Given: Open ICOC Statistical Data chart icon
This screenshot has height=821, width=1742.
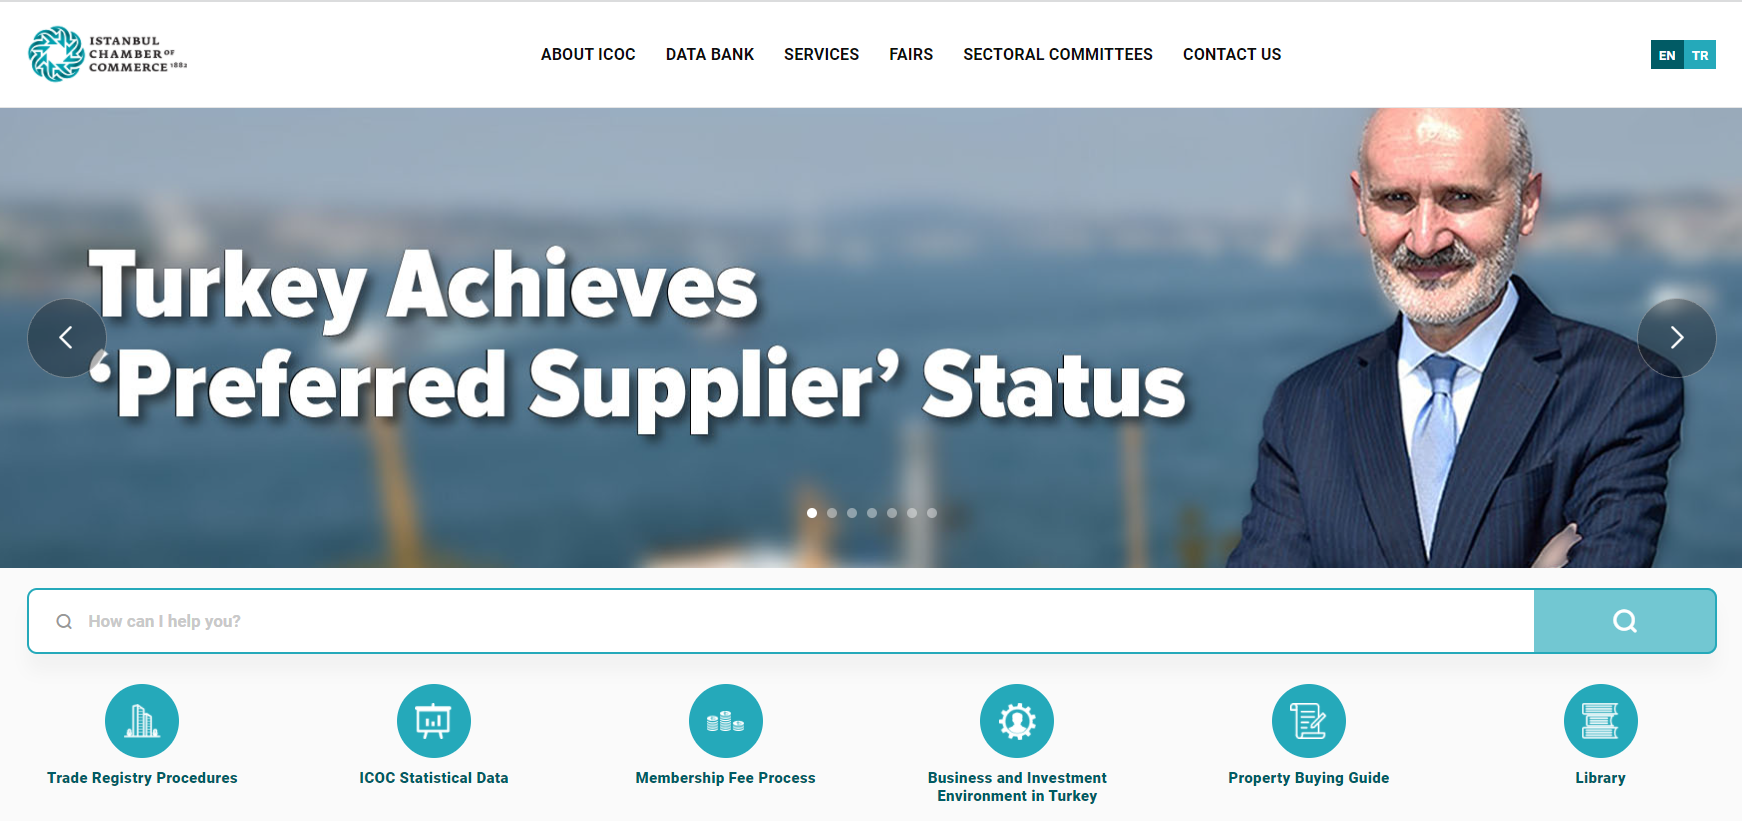Looking at the screenshot, I should coord(434,721).
